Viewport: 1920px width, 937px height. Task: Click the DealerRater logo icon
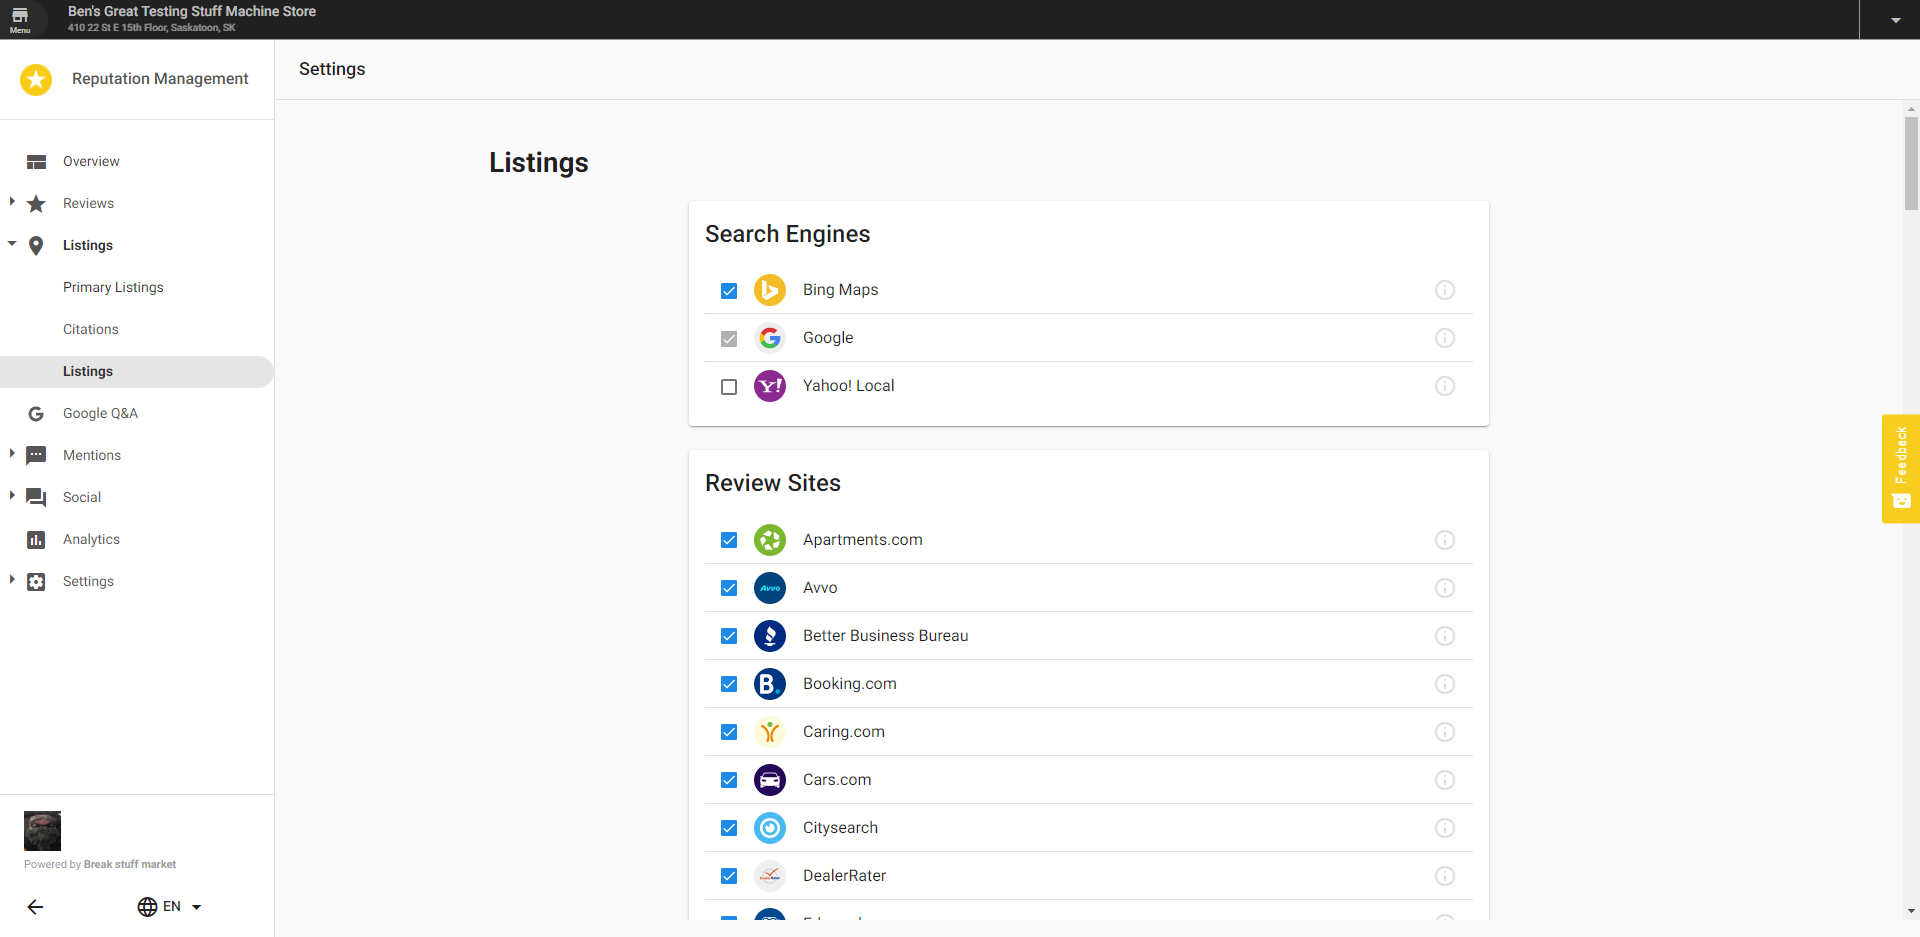tap(770, 876)
